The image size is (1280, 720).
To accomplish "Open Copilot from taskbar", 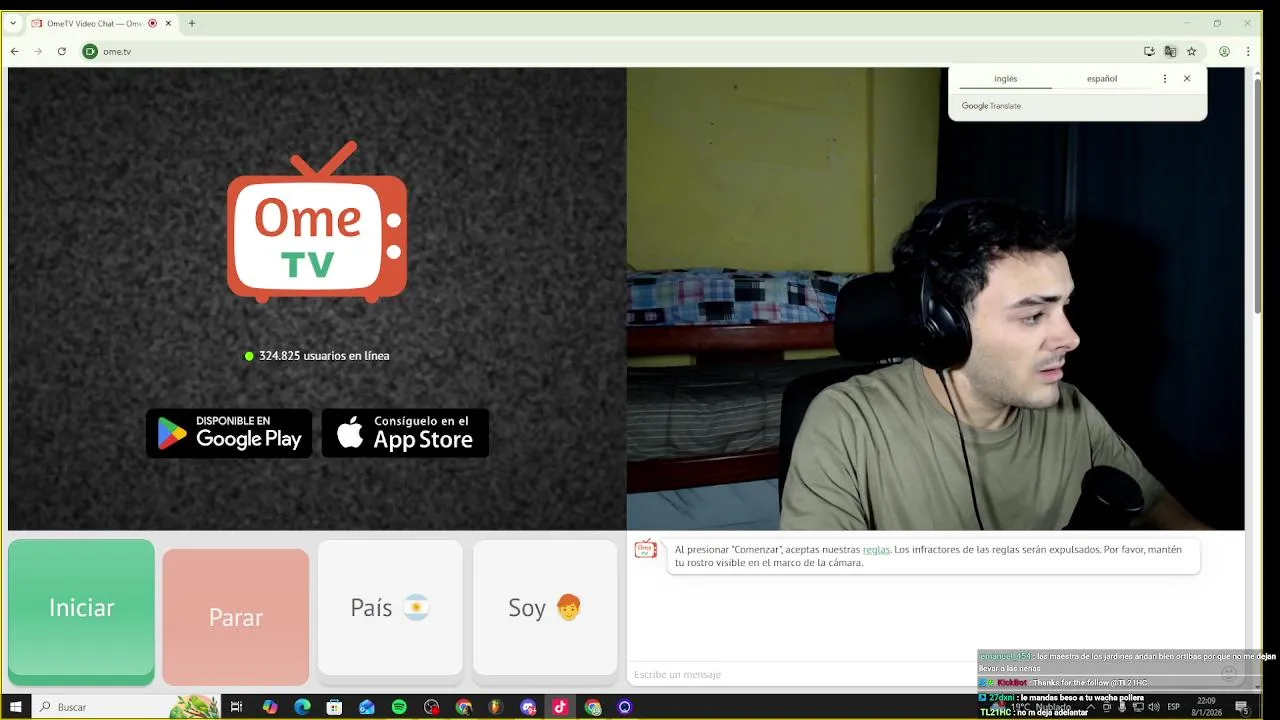I will 269,707.
